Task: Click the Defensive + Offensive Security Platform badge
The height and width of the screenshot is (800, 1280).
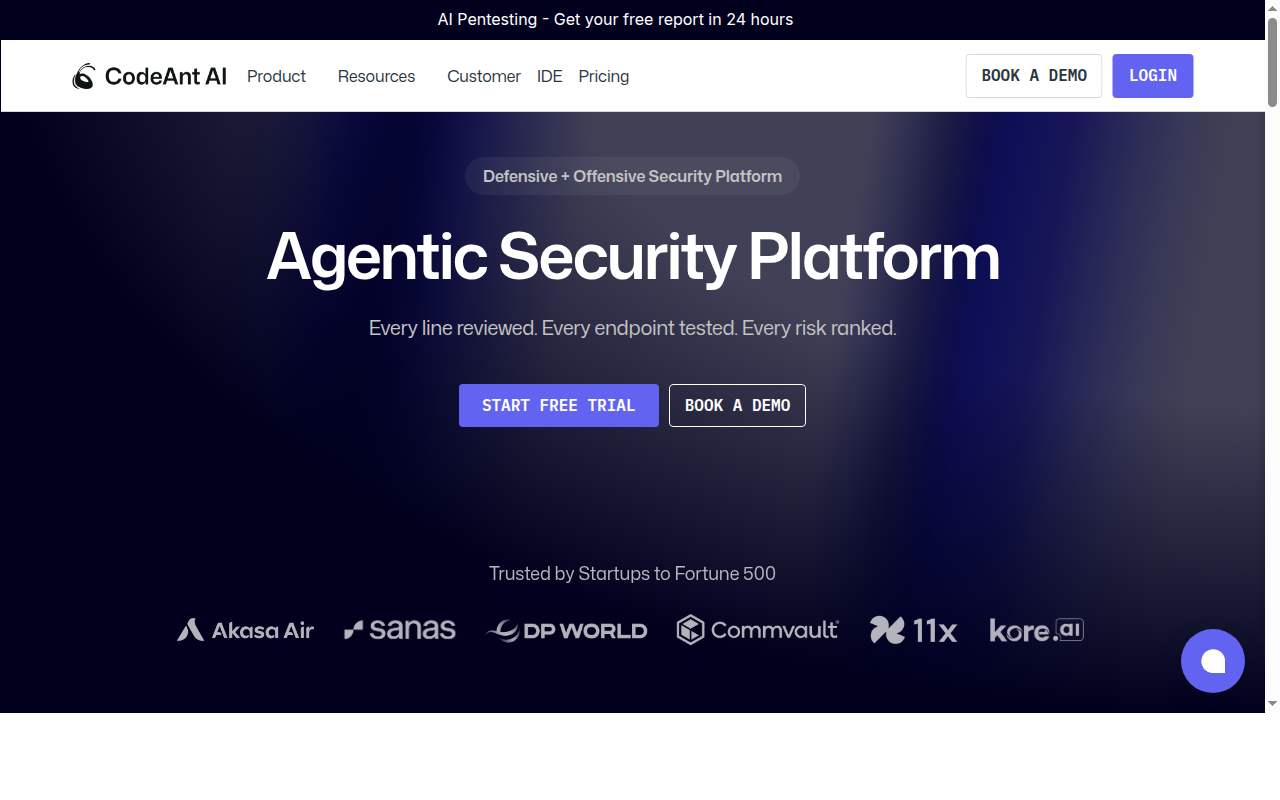Action: click(x=632, y=176)
